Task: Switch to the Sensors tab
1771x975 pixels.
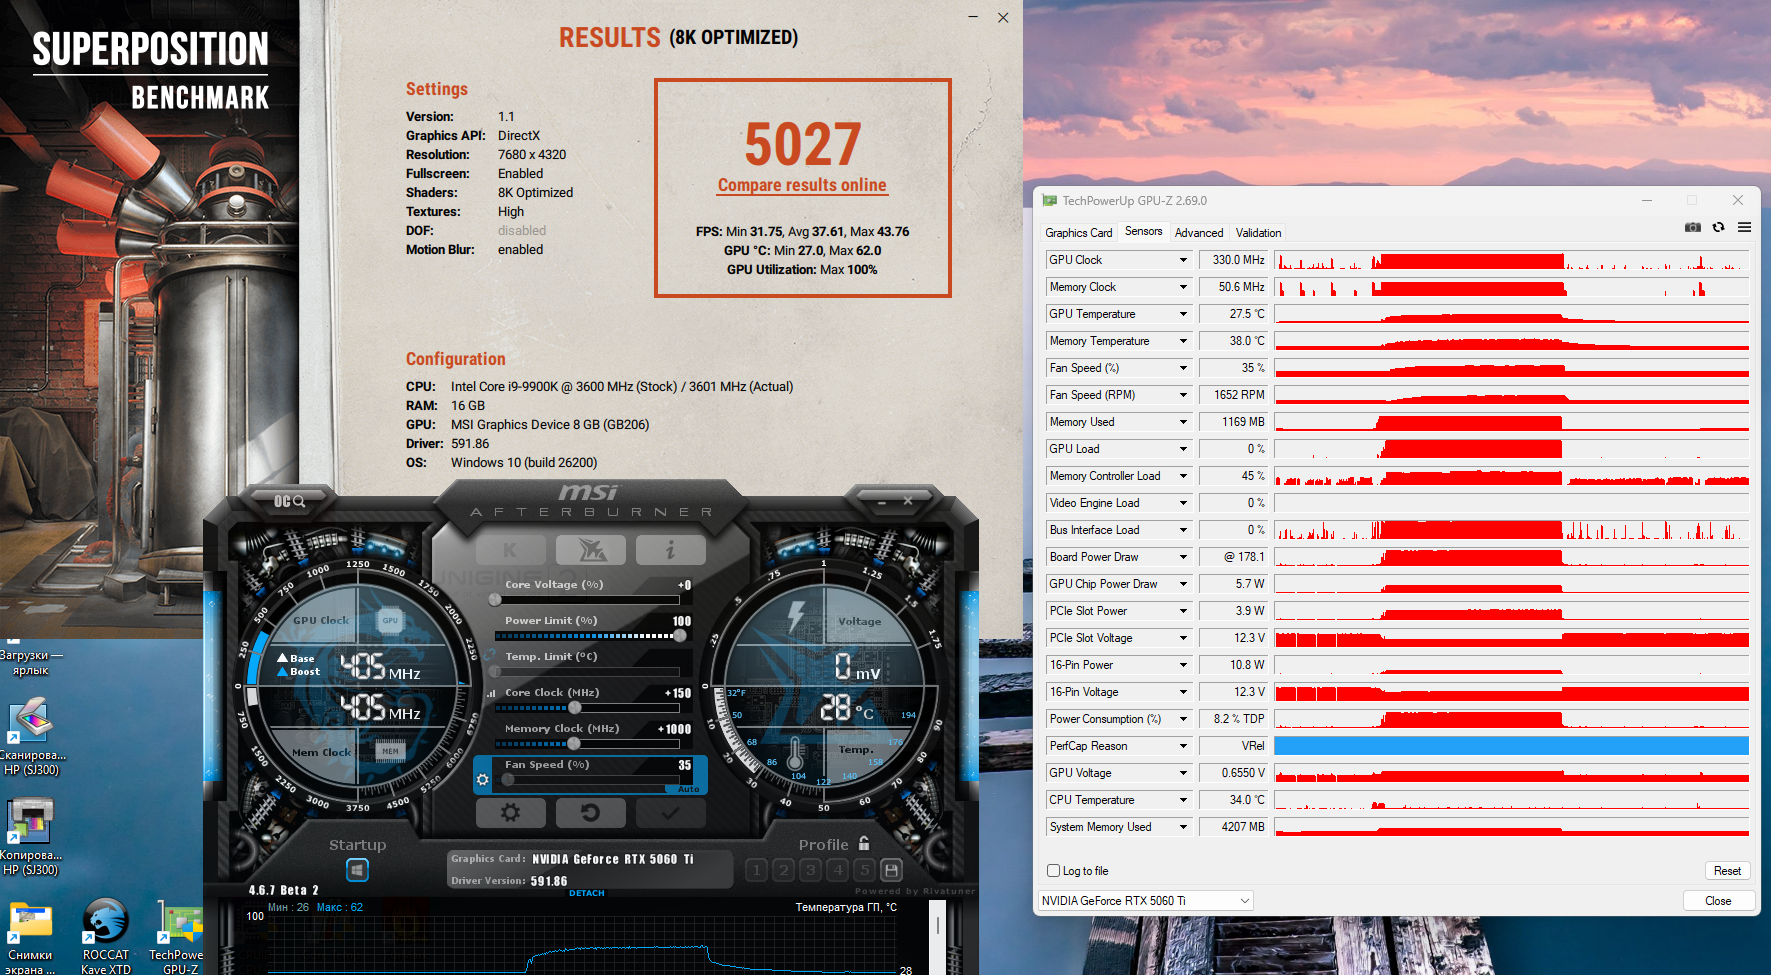Action: 1143,232
